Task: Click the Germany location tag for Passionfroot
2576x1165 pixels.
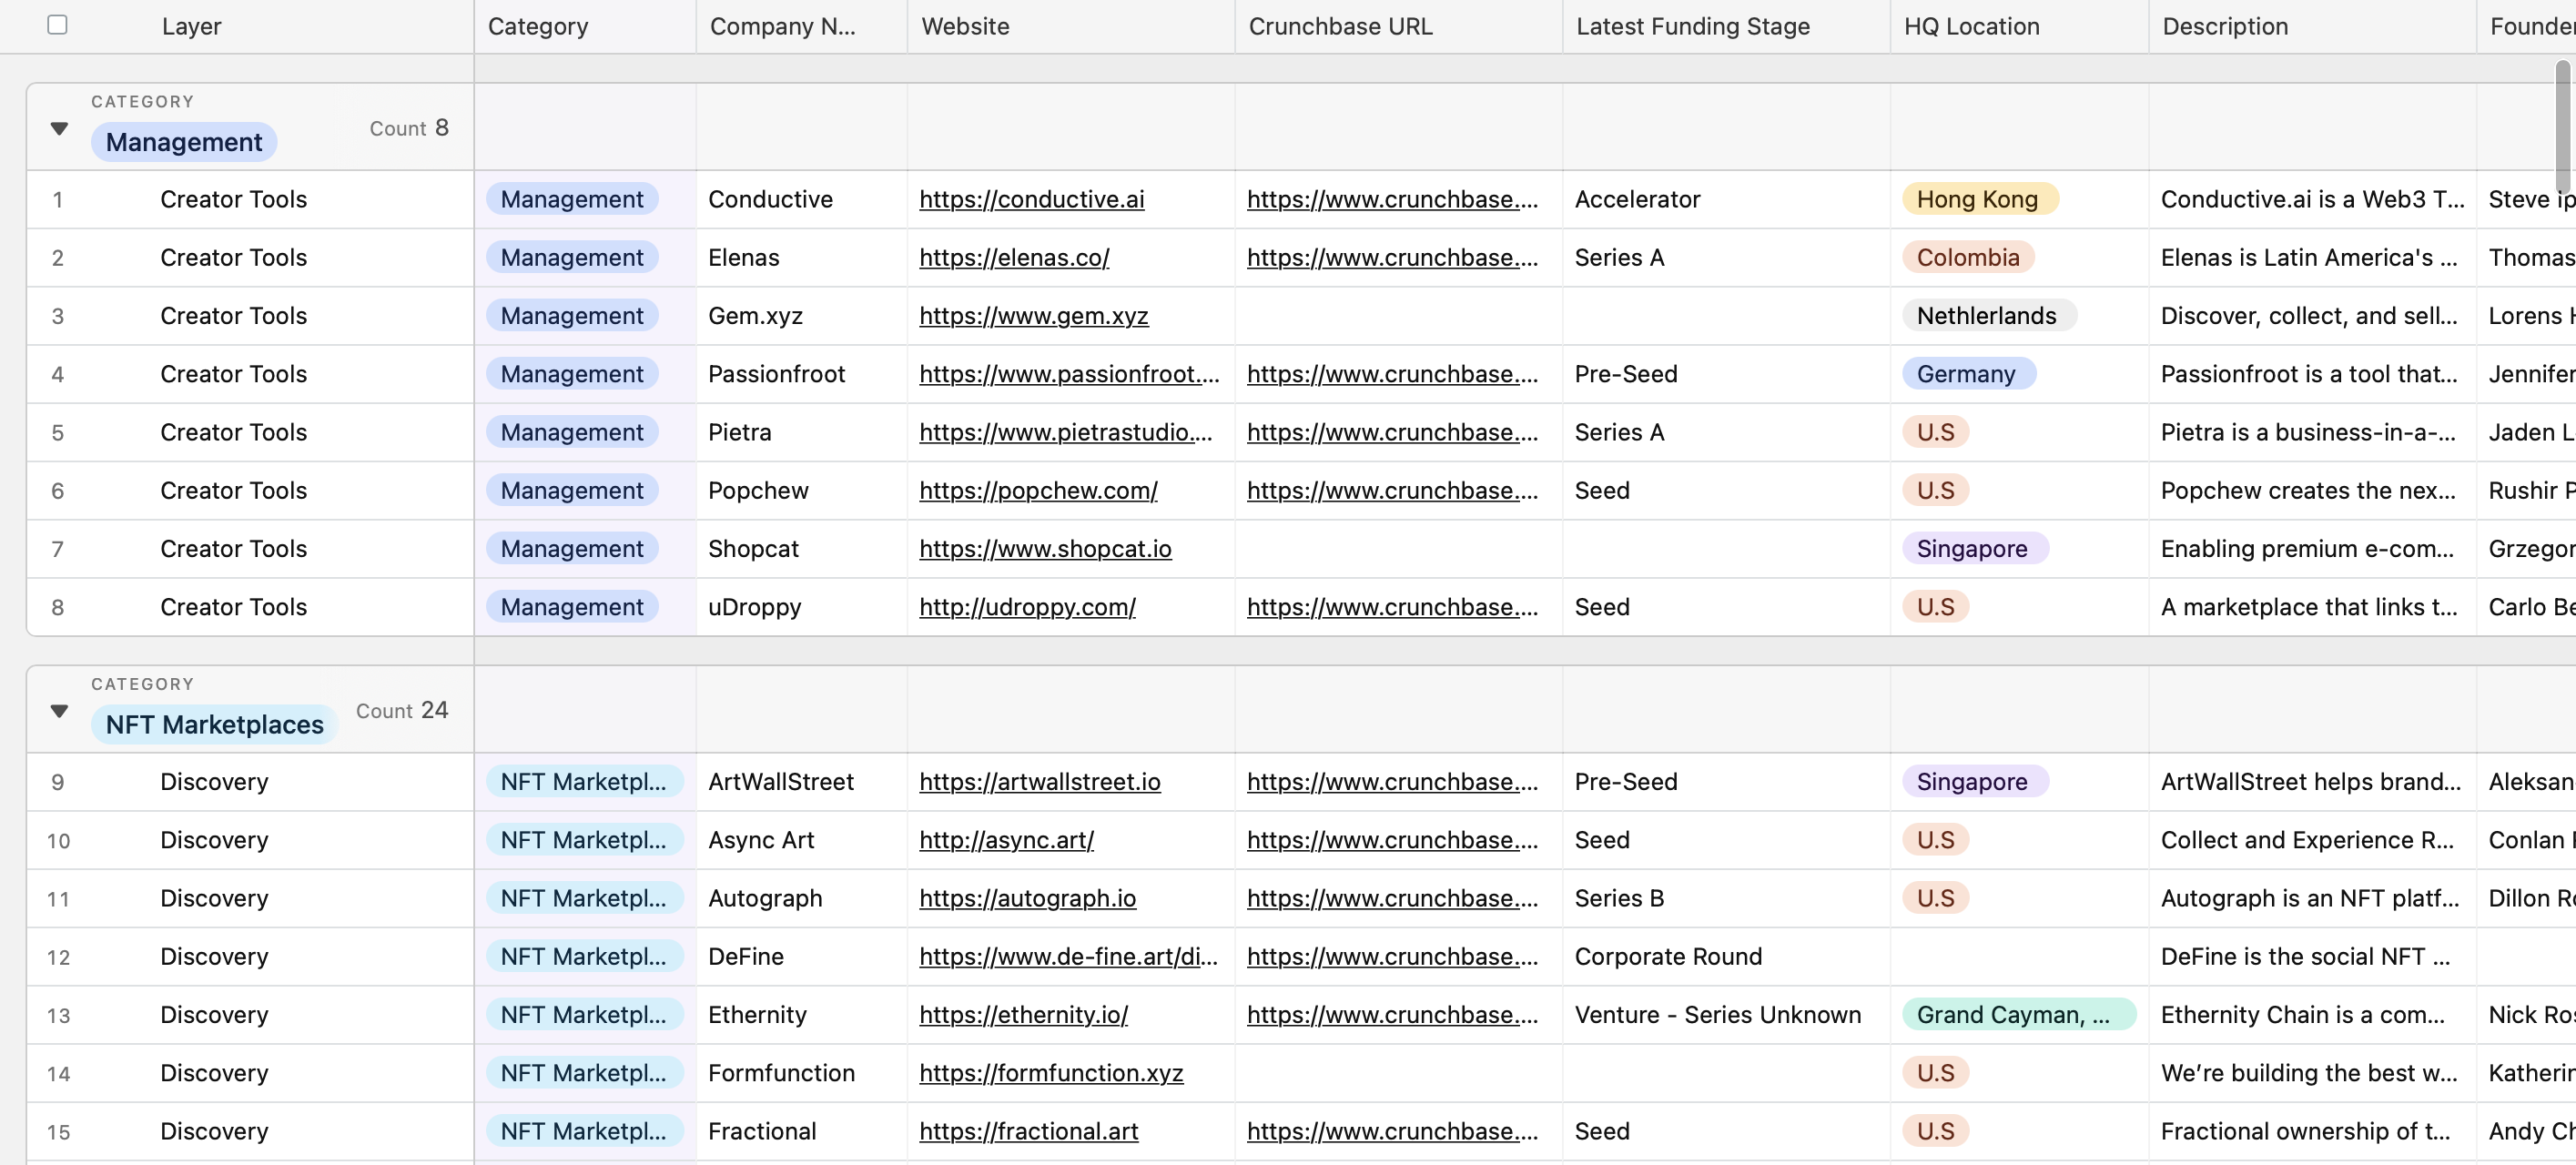Action: [x=1965, y=374]
